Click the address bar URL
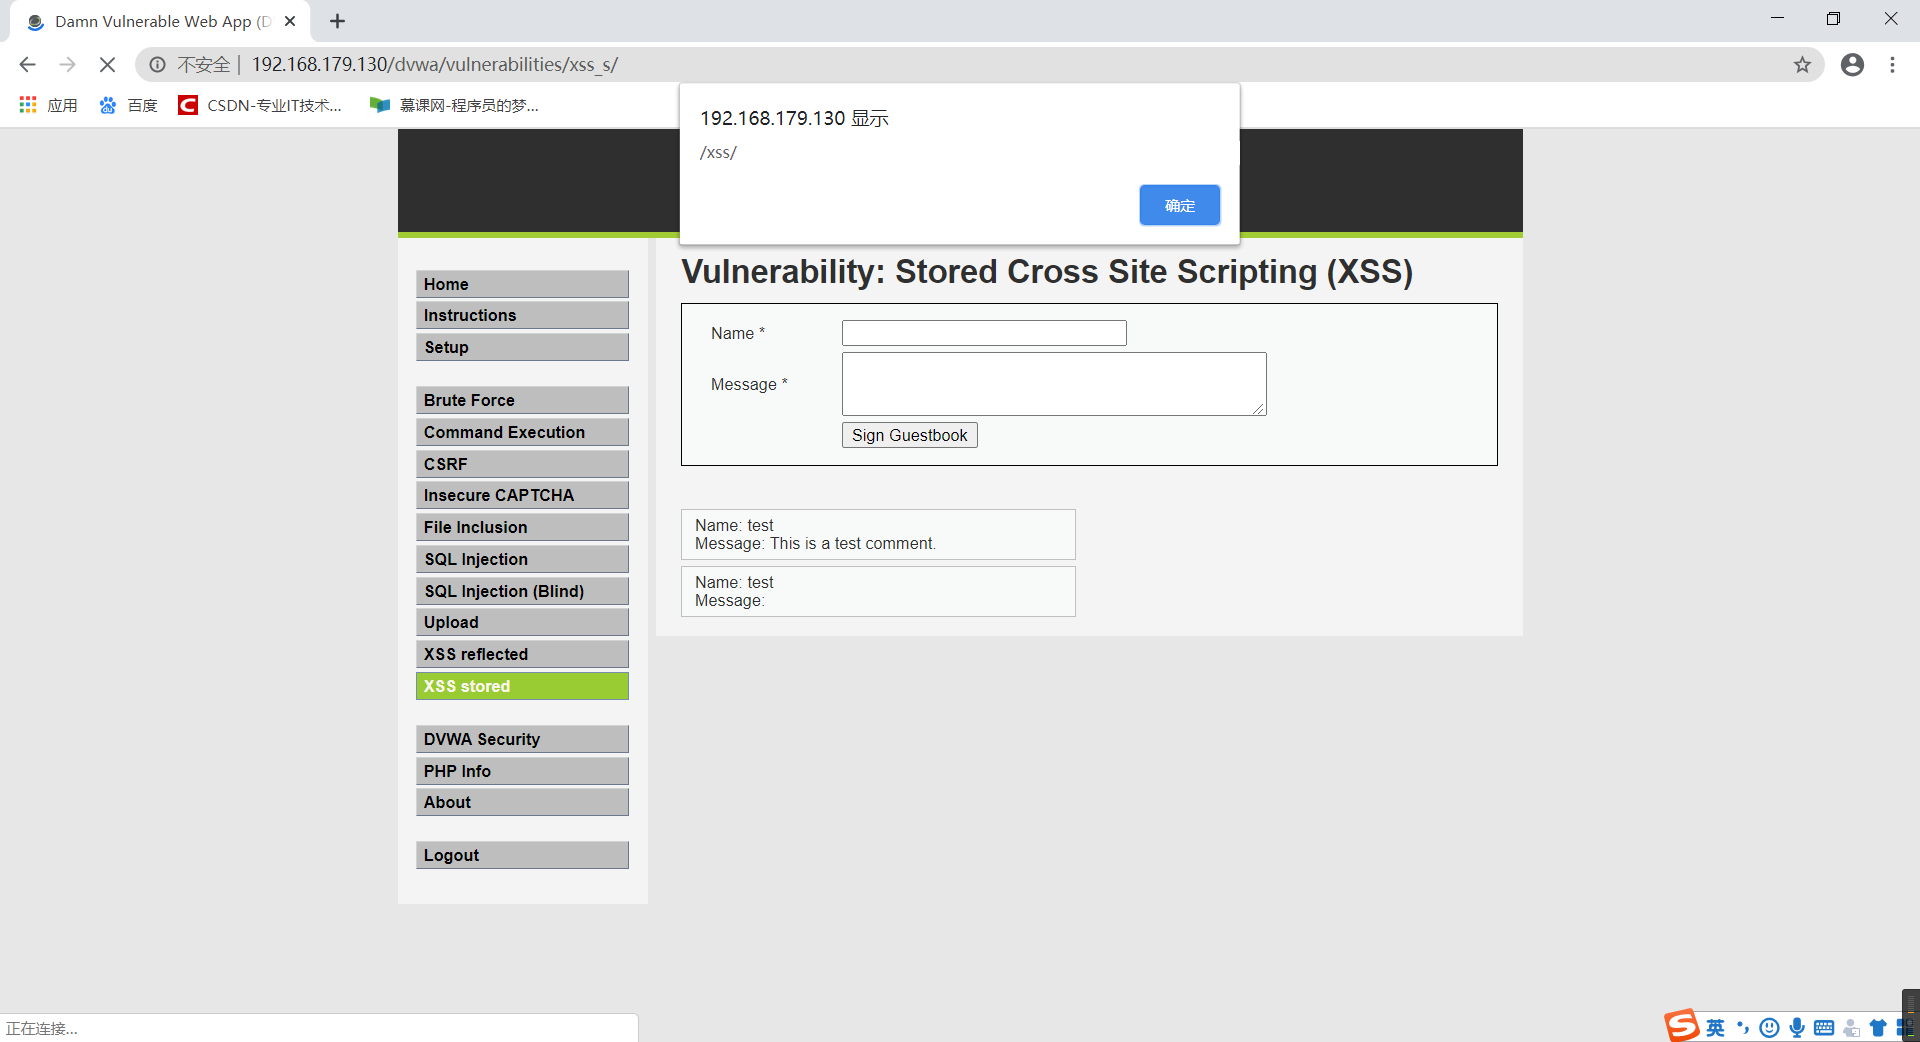This screenshot has height=1042, width=1920. [x=435, y=65]
